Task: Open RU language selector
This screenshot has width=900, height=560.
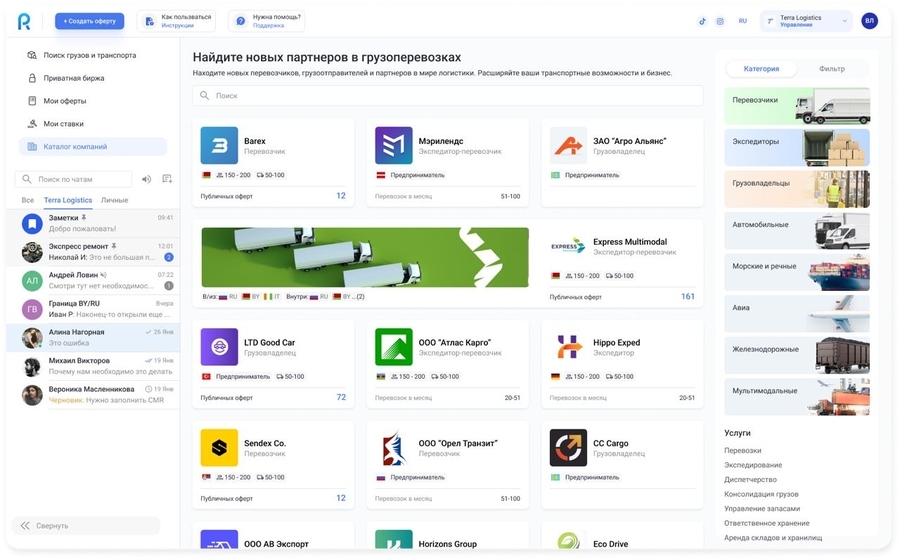Action: pos(743,21)
